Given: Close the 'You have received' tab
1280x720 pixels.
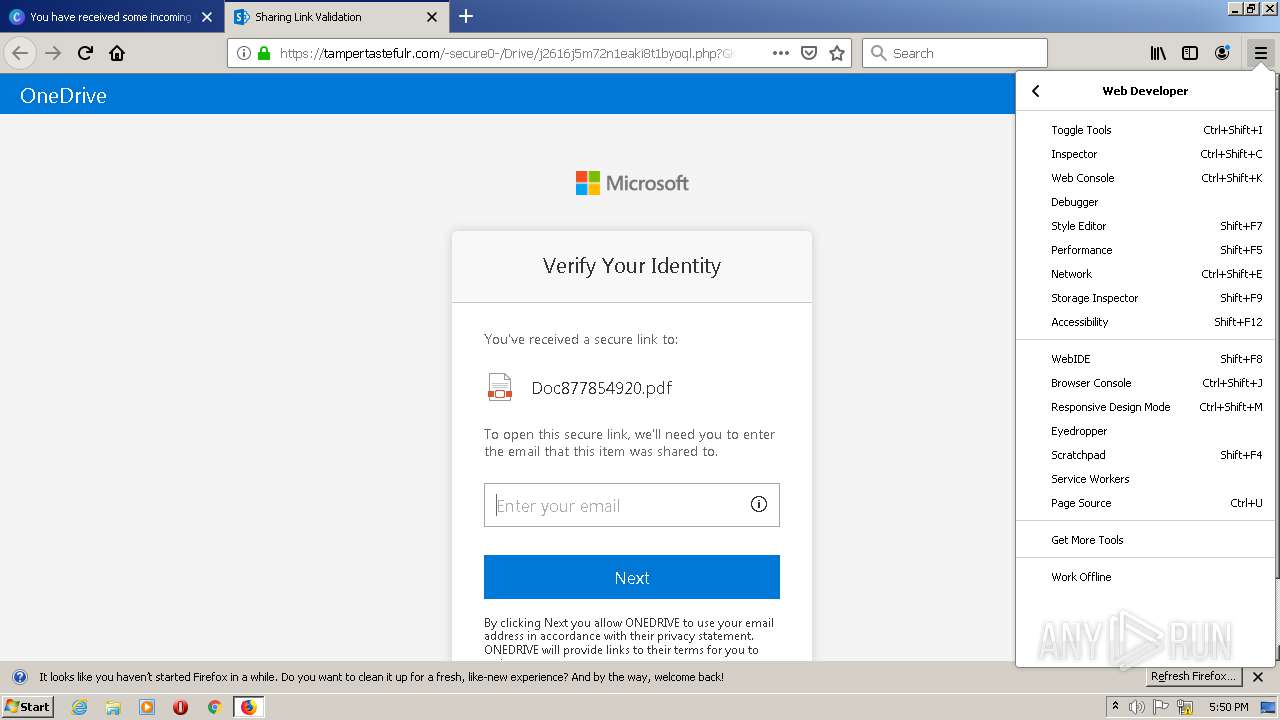Looking at the screenshot, I should coord(207,17).
